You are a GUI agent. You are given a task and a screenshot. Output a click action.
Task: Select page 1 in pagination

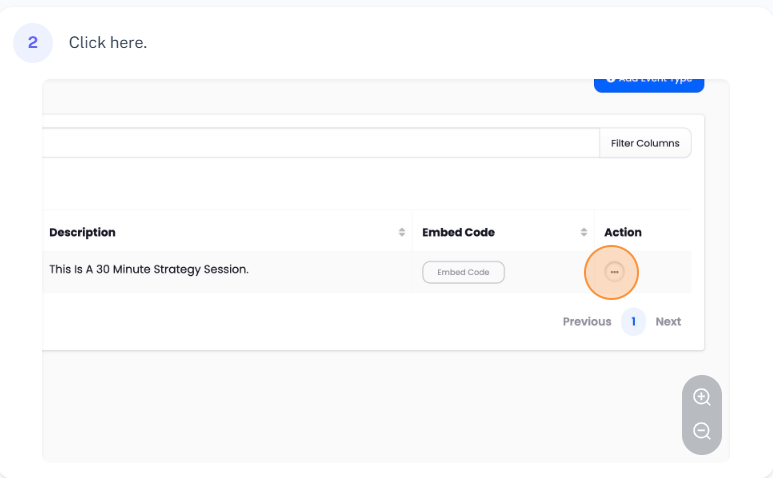(633, 321)
